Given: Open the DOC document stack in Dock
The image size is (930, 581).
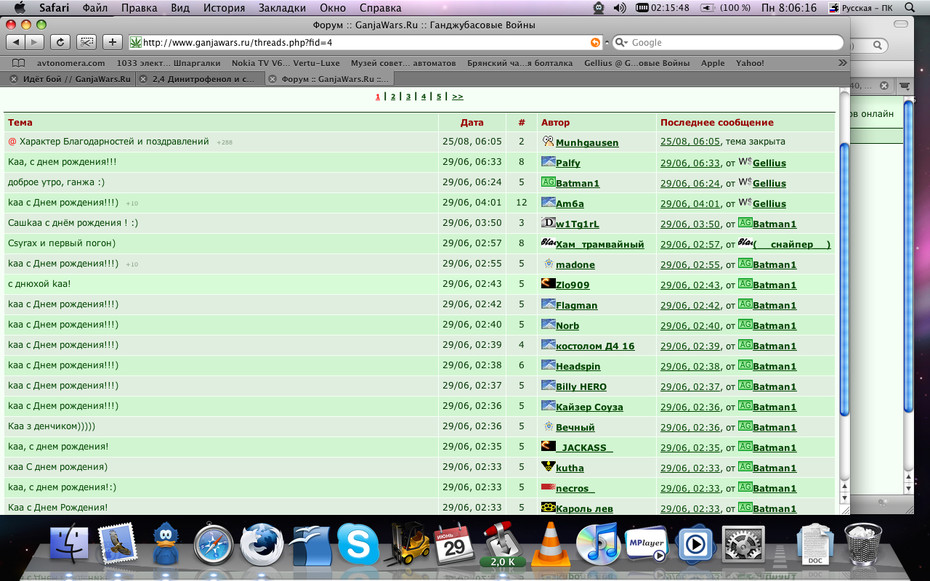Looking at the screenshot, I should click(x=815, y=544).
